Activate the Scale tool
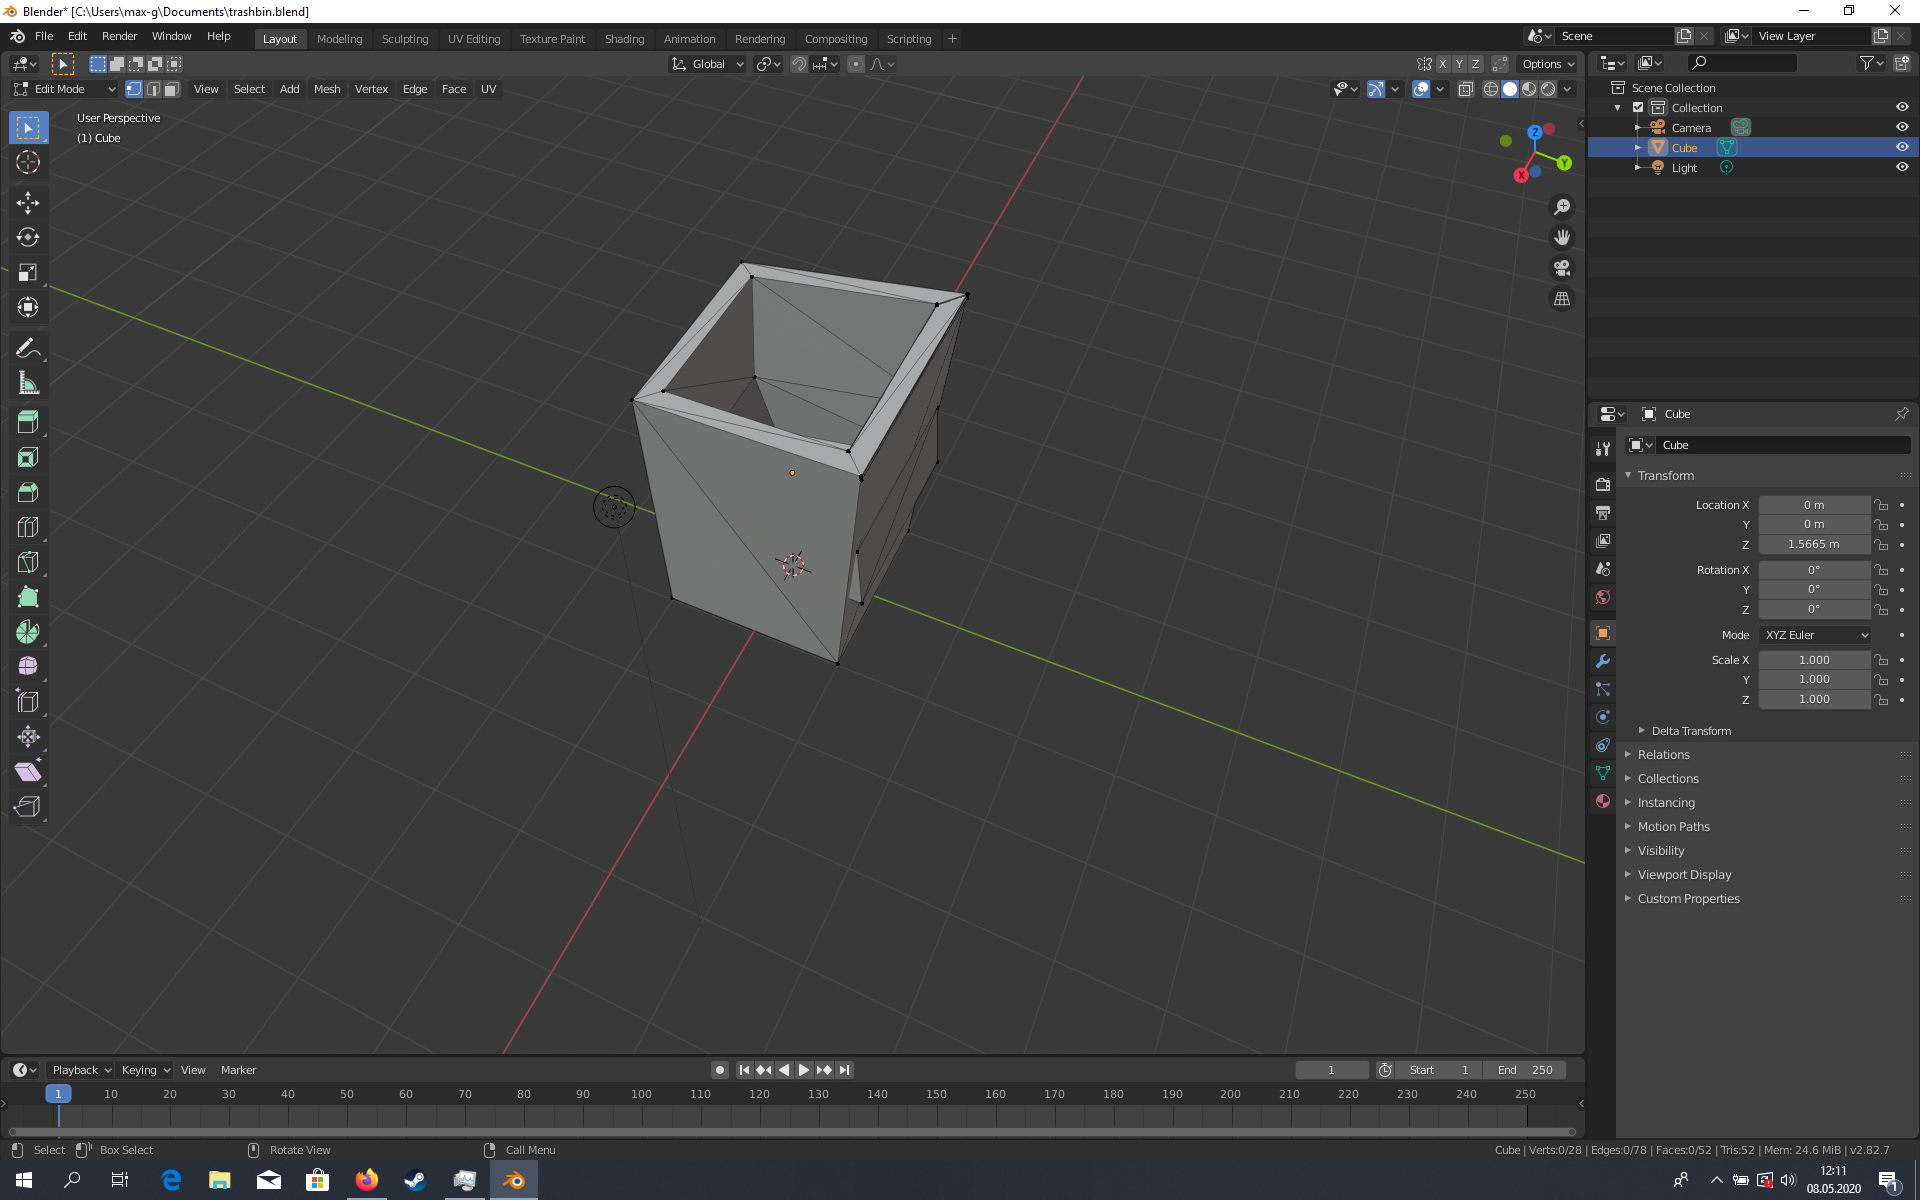This screenshot has width=1920, height=1200. click(28, 272)
